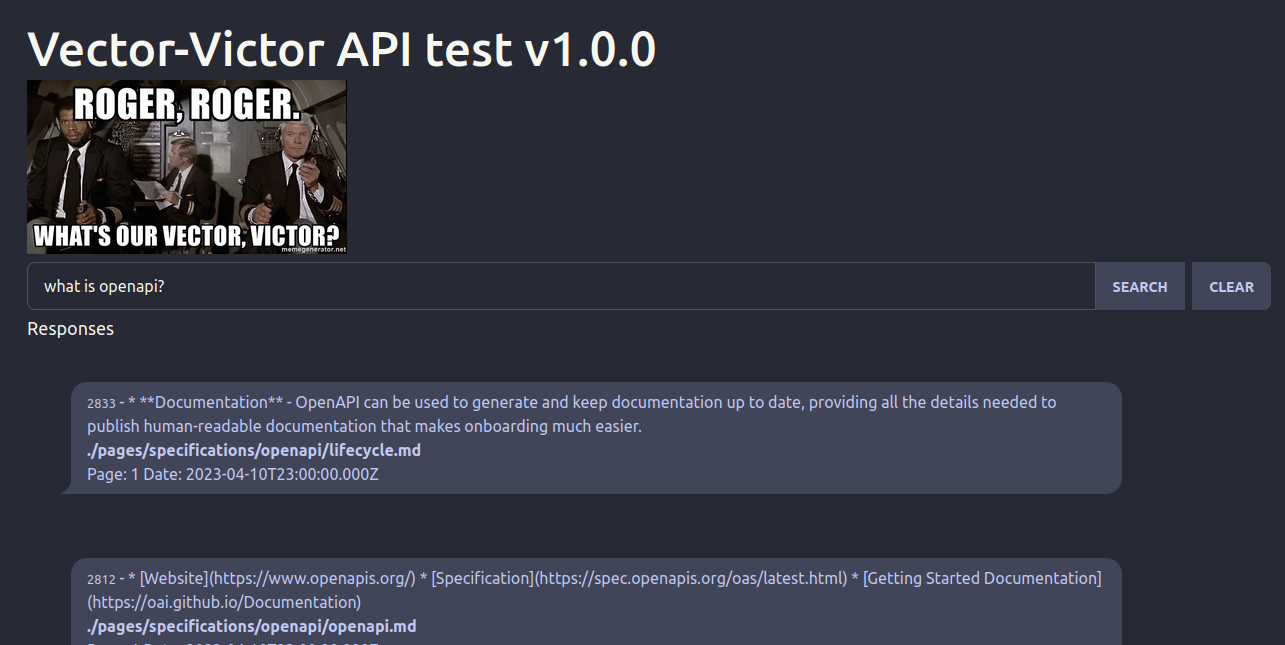The image size is (1285, 645).
Task: Click the Vector-Victor API test v1.0.0 heading
Action: point(341,48)
